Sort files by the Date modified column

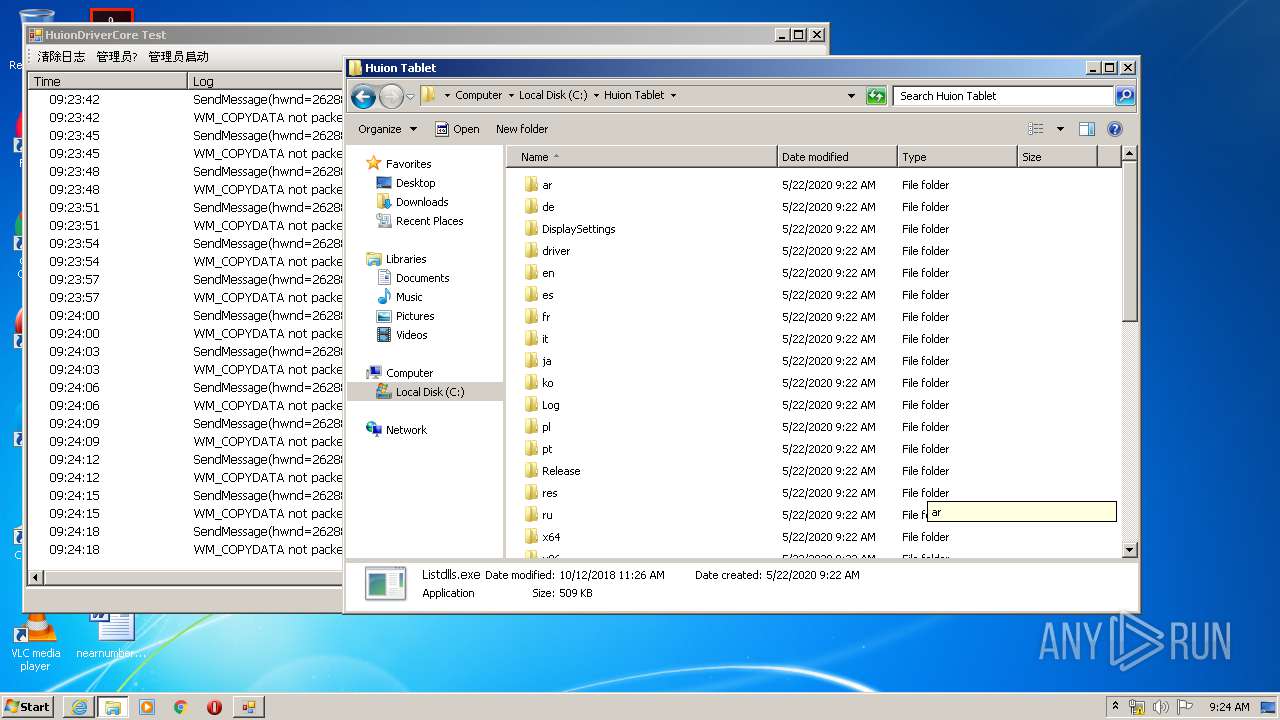837,157
